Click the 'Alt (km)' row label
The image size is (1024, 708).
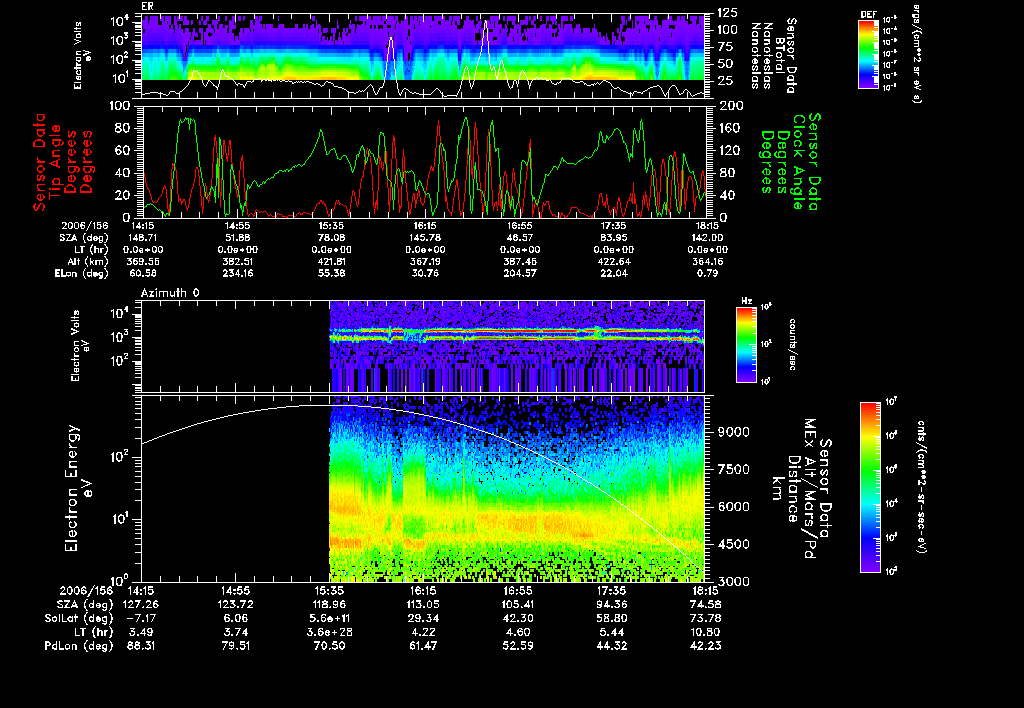88,262
